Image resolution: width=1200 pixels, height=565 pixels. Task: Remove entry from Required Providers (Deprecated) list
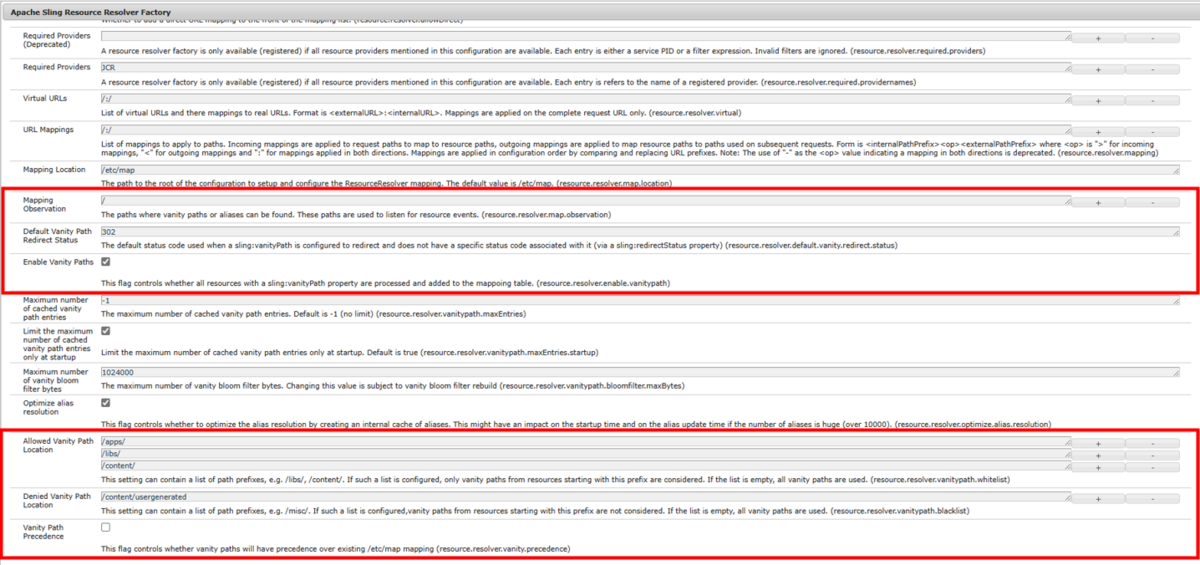1152,38
